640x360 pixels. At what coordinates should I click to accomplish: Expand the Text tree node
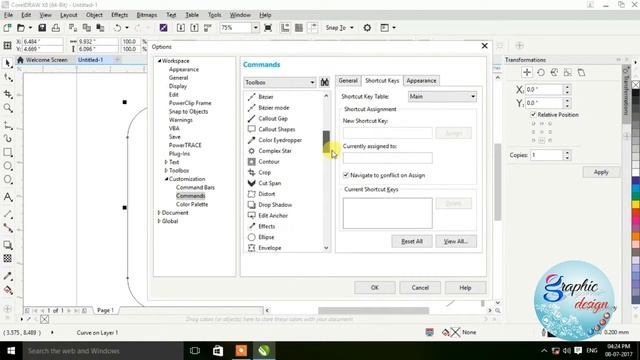tap(166, 162)
